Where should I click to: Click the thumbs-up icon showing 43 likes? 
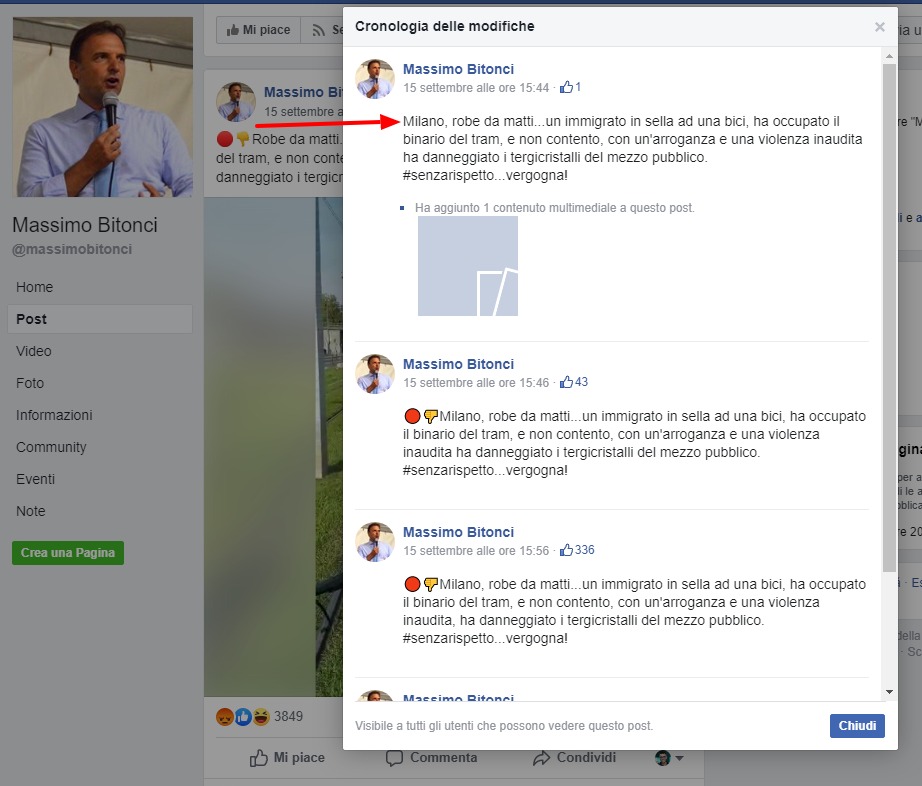point(566,382)
